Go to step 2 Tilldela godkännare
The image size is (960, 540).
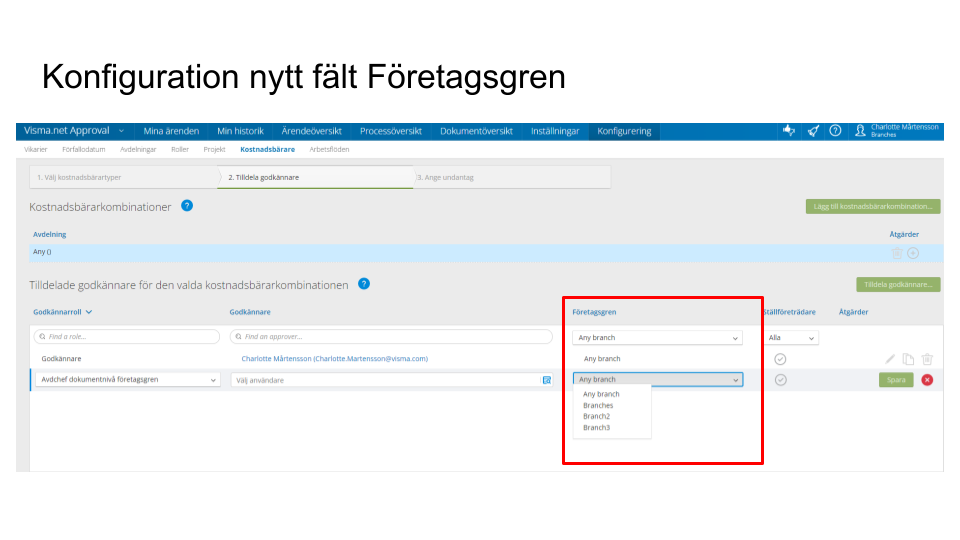[317, 178]
